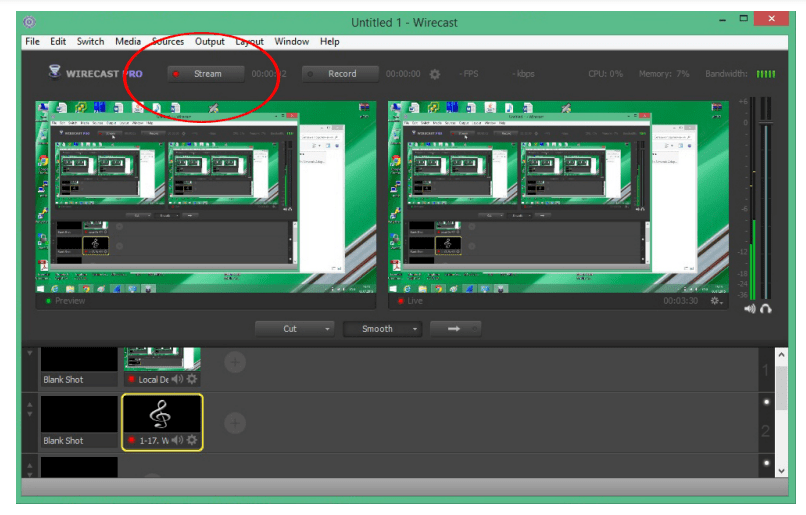Mute audio of Local Desktop shot
Viewport: 806px width, 515px height.
177,379
